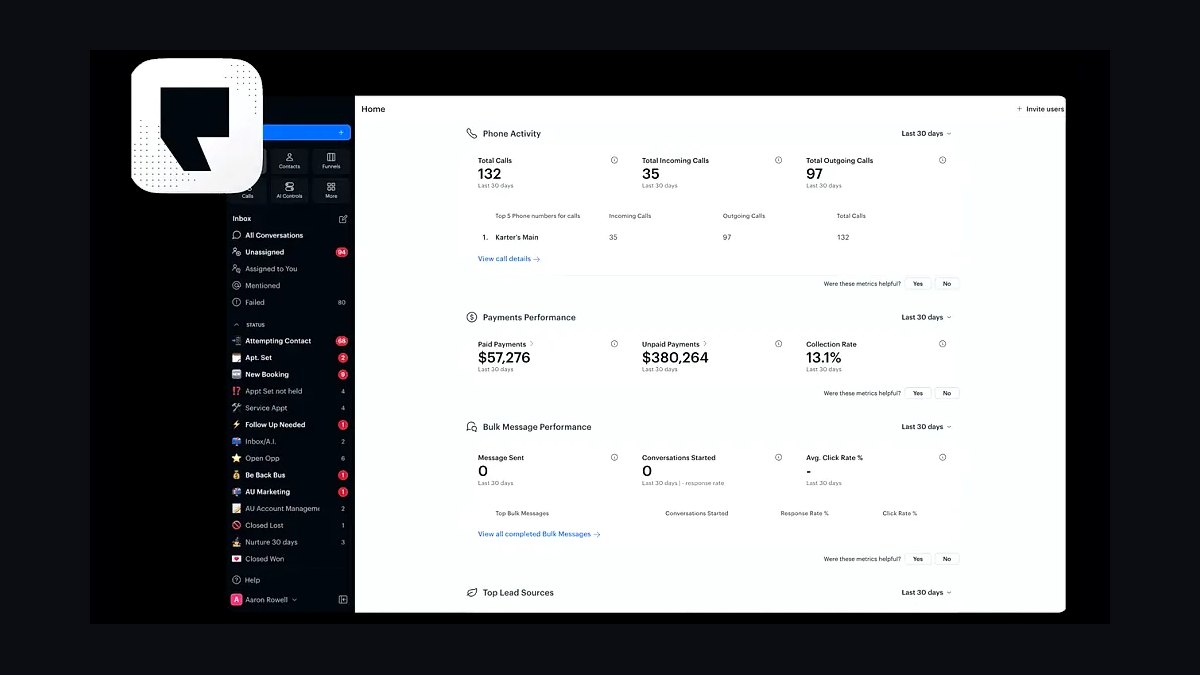Click the leaf icon beside Top Lead Sources
This screenshot has width=1200, height=675.
pyautogui.click(x=472, y=593)
